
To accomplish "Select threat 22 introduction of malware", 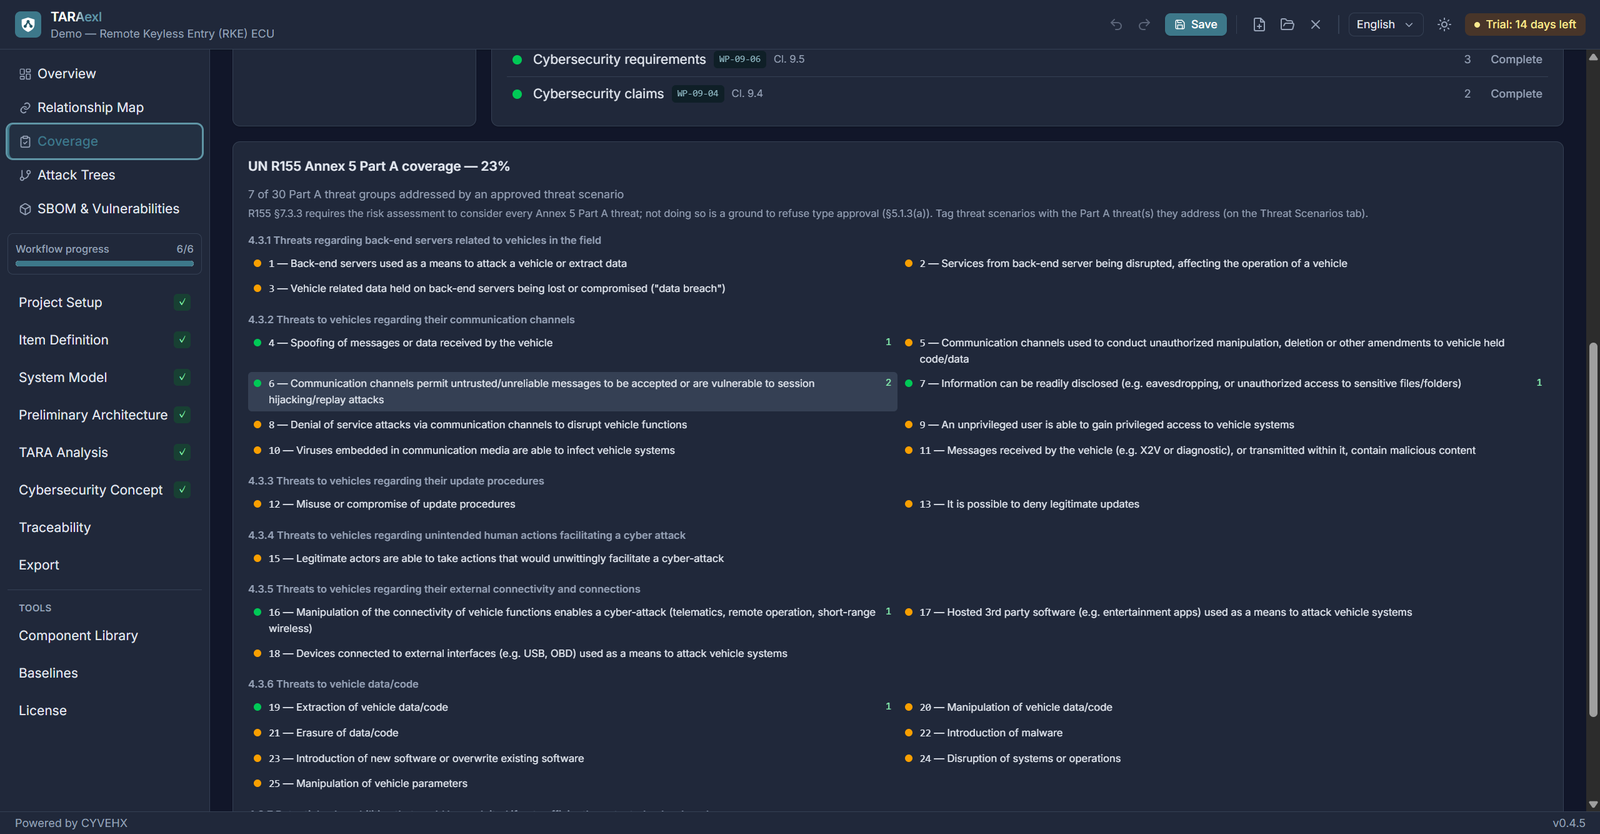I will tap(1223, 733).
